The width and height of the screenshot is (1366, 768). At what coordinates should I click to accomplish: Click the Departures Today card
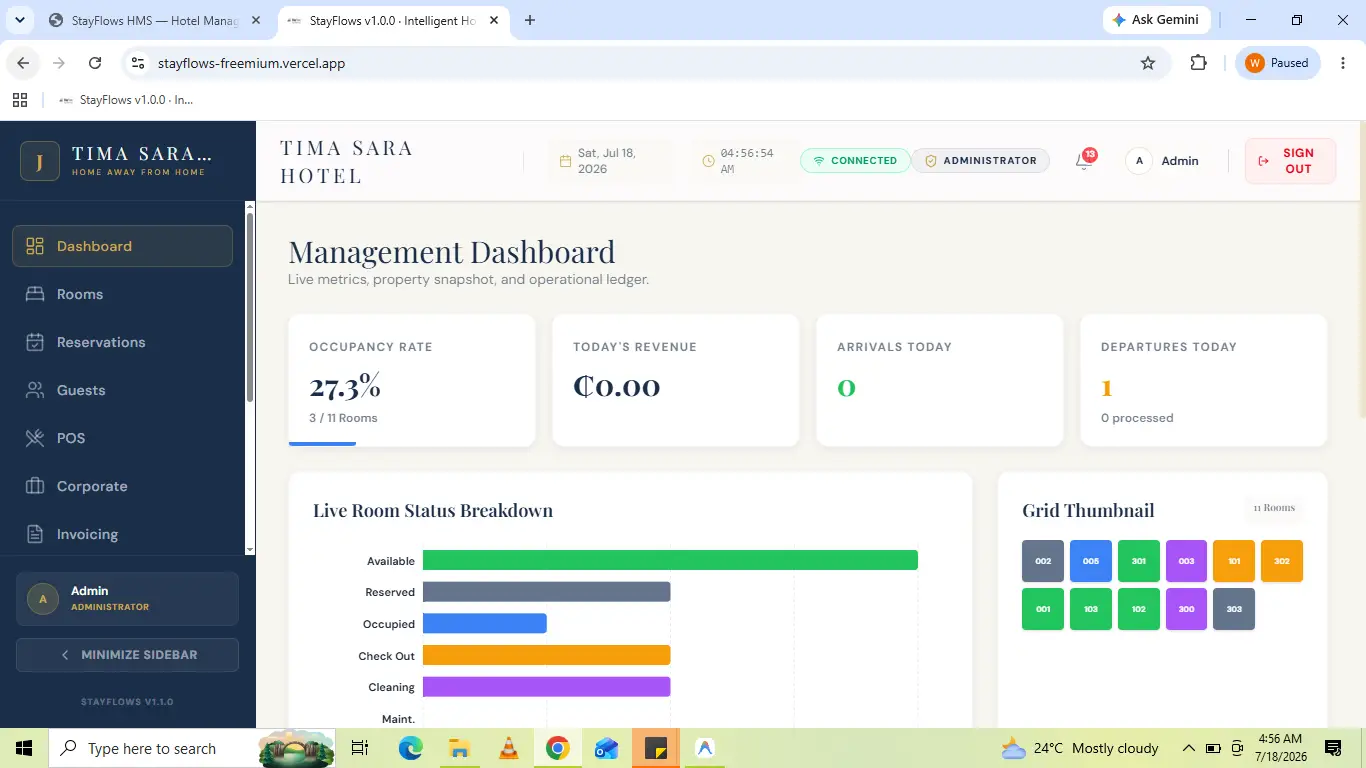1204,380
